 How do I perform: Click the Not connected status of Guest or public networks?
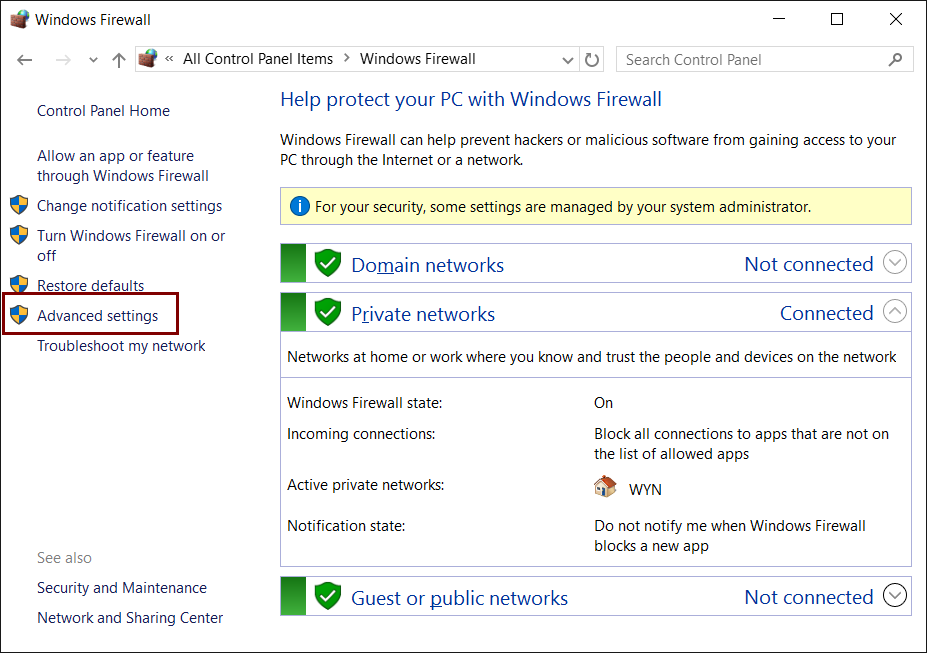(809, 597)
